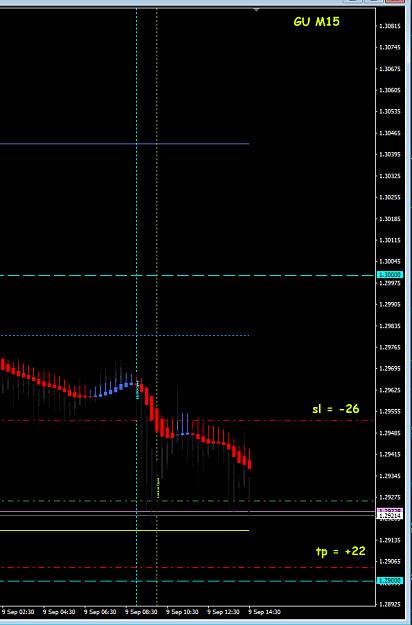This screenshot has height=625, width=412.
Task: Click price axis value 1.28925
Action: (390, 605)
